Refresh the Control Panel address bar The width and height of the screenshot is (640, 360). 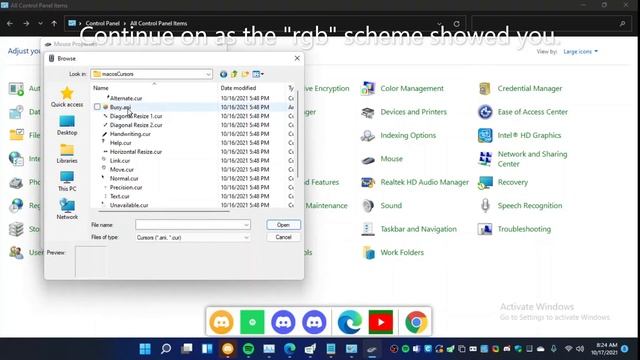coord(456,24)
